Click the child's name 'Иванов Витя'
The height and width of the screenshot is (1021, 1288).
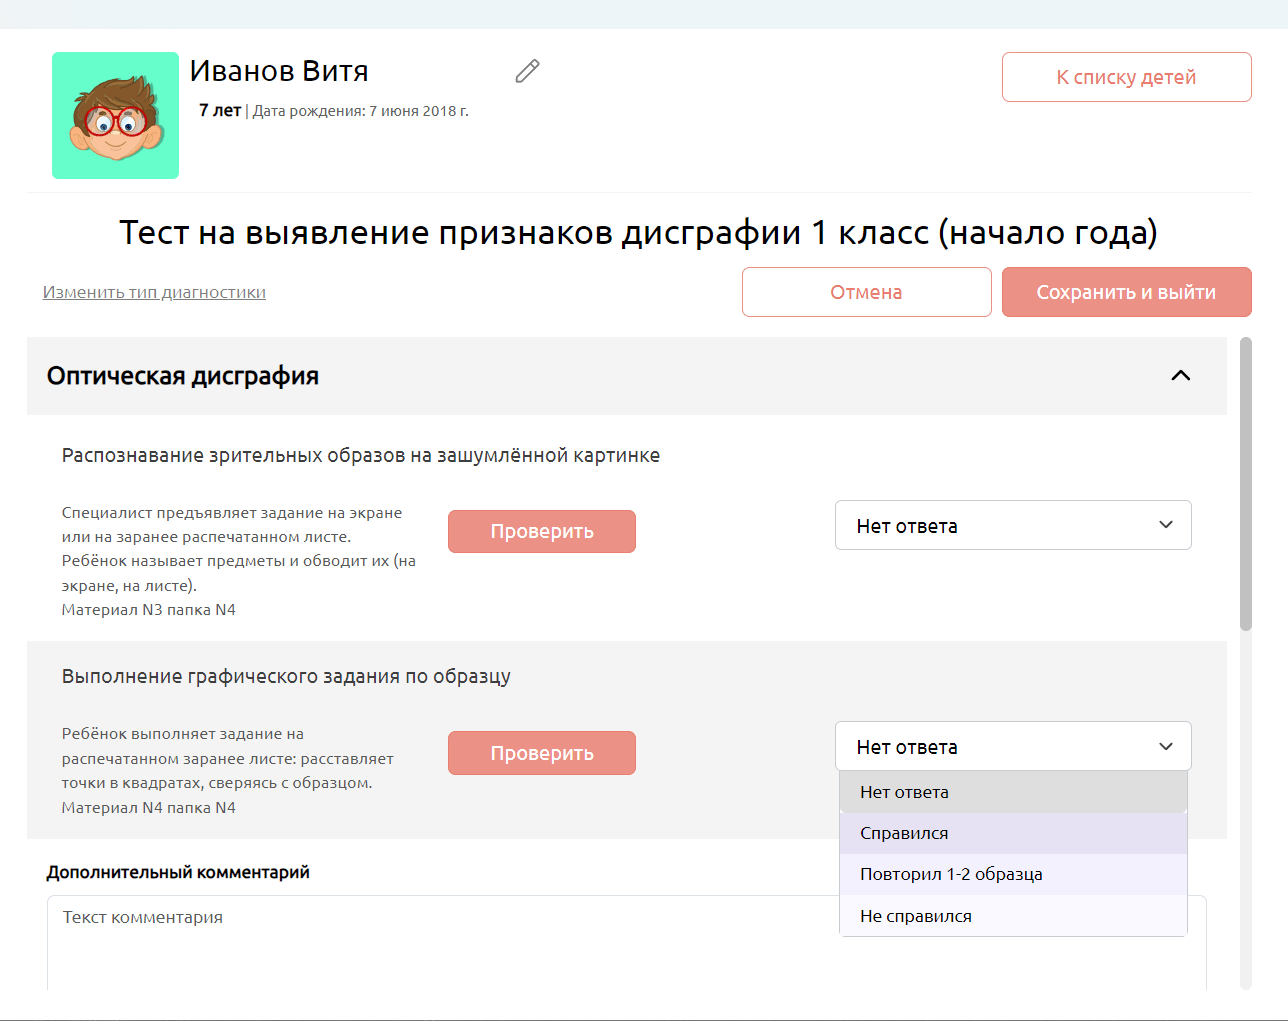coord(279,71)
